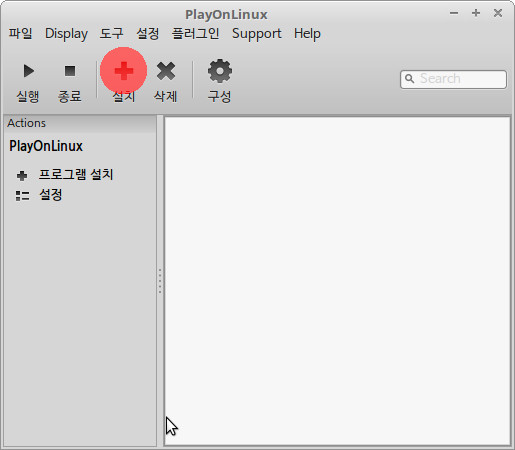This screenshot has width=515, height=450.
Task: Open Configure (구성) gear icon
Action: (220, 71)
